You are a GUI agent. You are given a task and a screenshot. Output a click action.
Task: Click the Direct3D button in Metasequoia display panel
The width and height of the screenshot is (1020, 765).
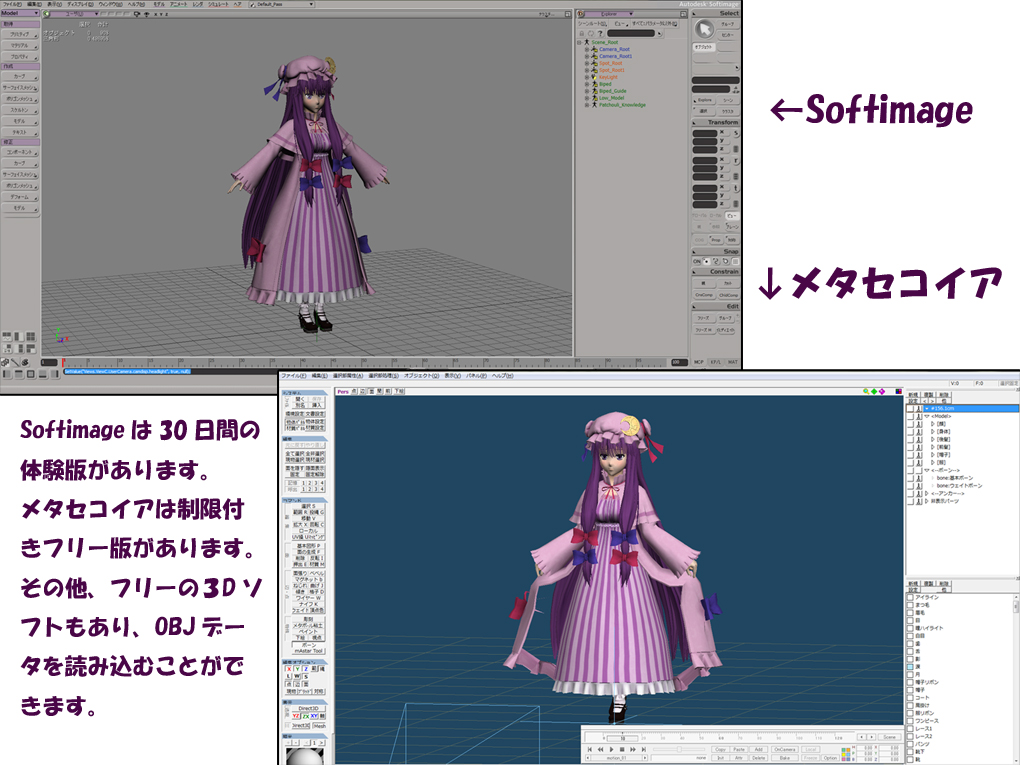(x=308, y=708)
